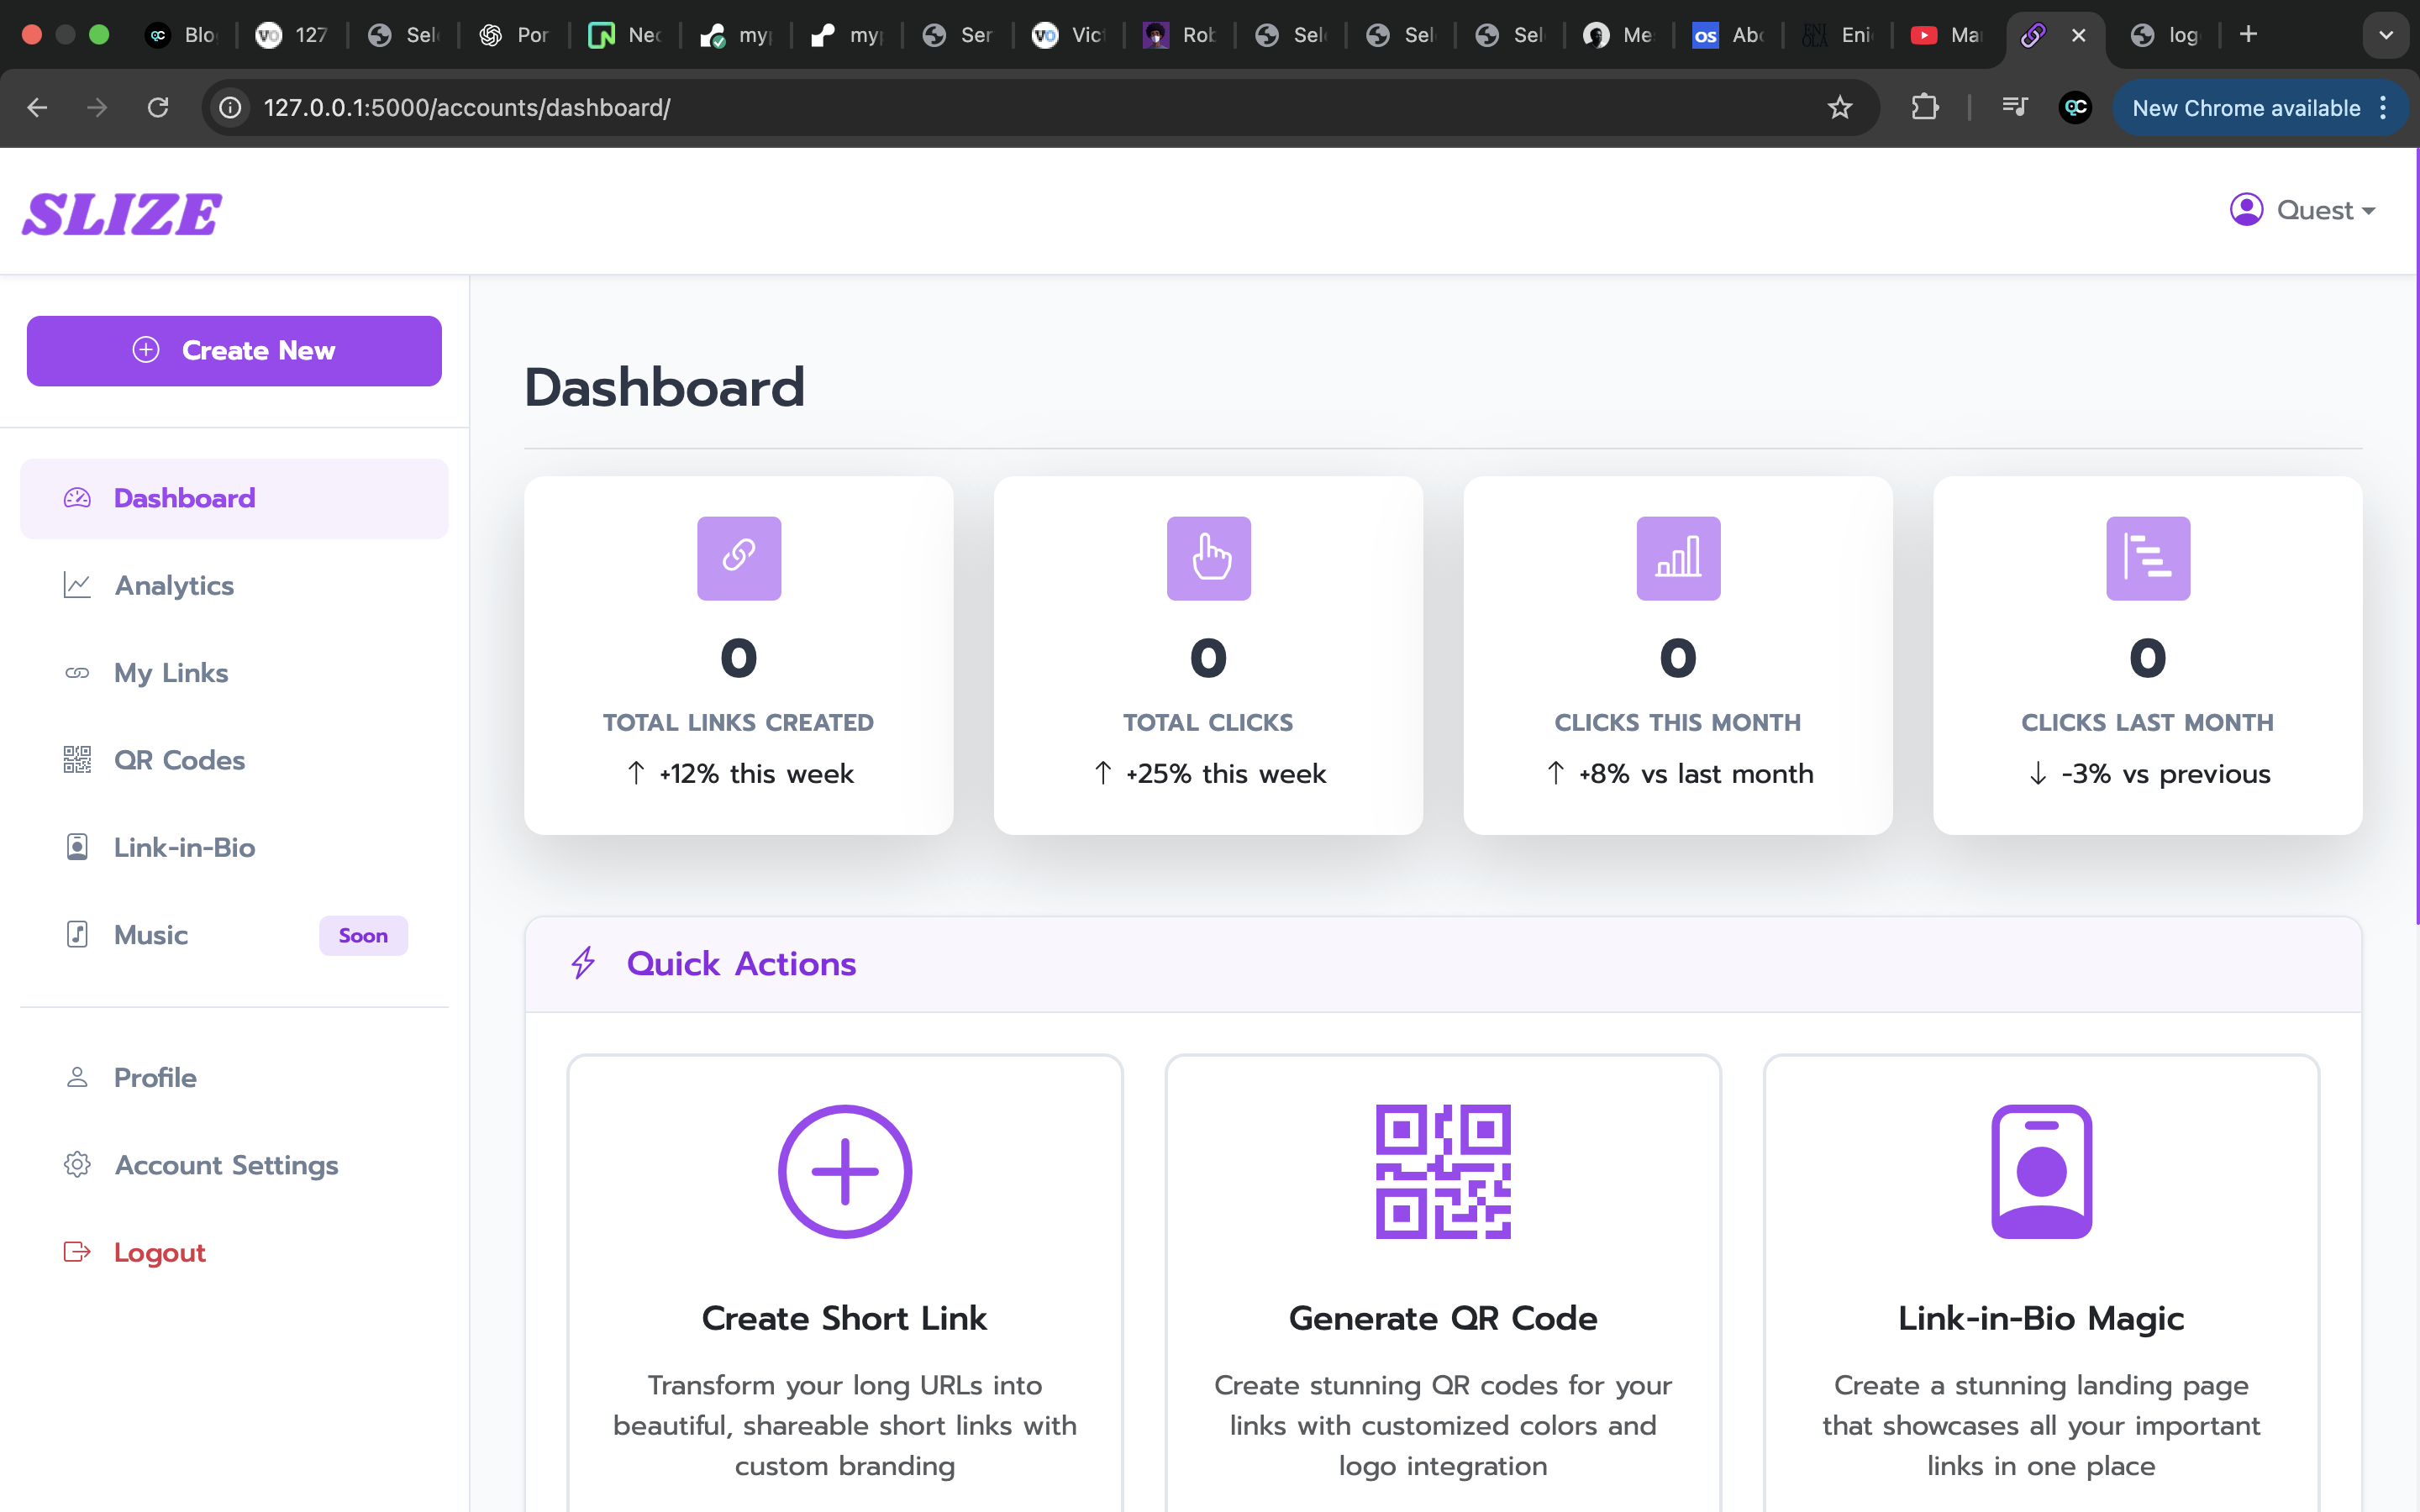Click the Link-in-Bio Magic badge icon
The width and height of the screenshot is (2420, 1512).
(2041, 1171)
